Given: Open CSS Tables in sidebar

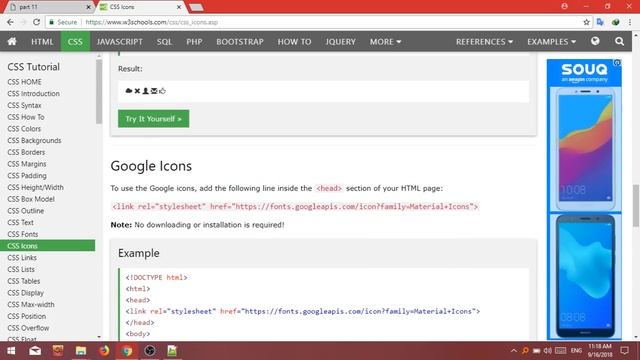Looking at the screenshot, I should coord(24,281).
